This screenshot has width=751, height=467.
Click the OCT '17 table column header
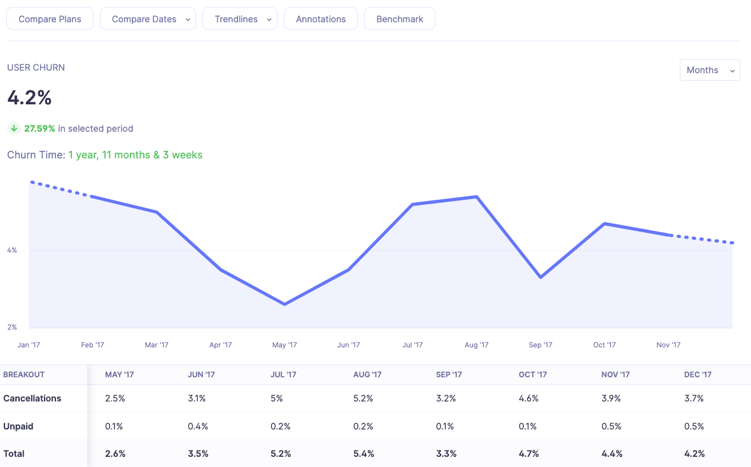533,375
